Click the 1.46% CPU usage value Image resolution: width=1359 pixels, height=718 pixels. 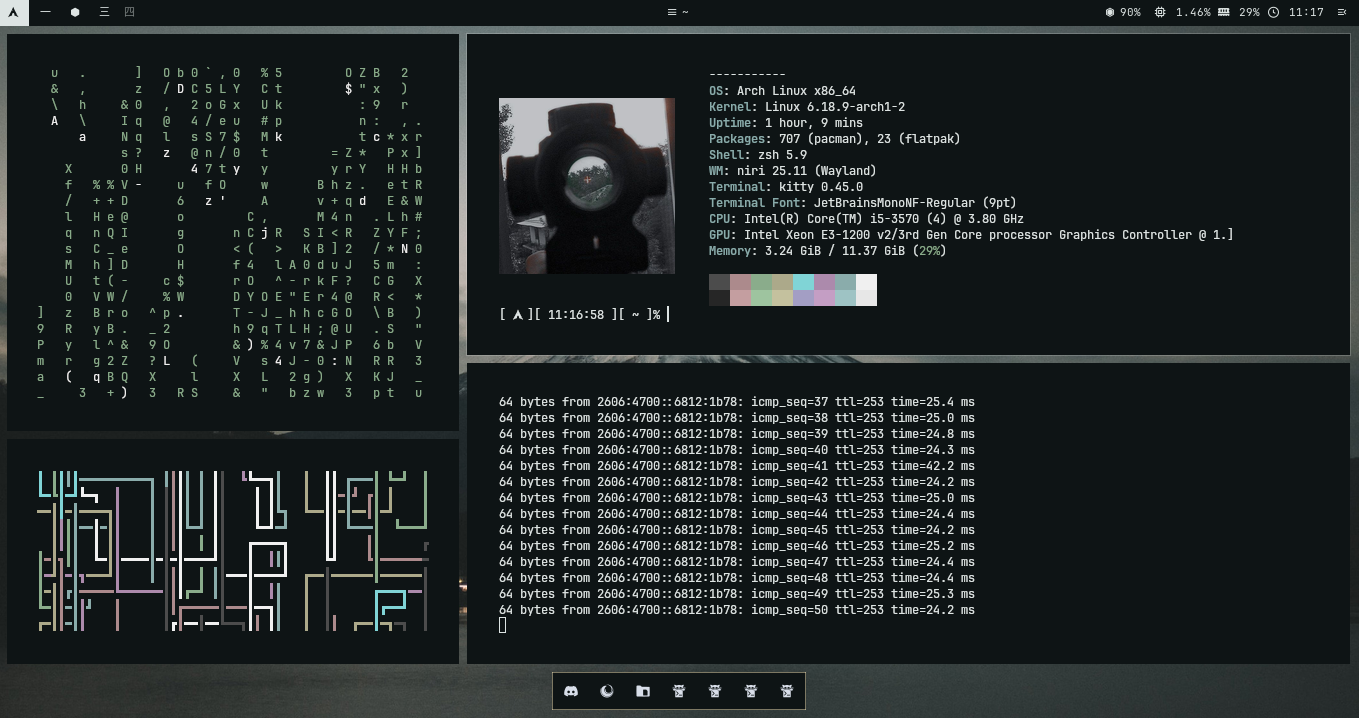(1193, 12)
